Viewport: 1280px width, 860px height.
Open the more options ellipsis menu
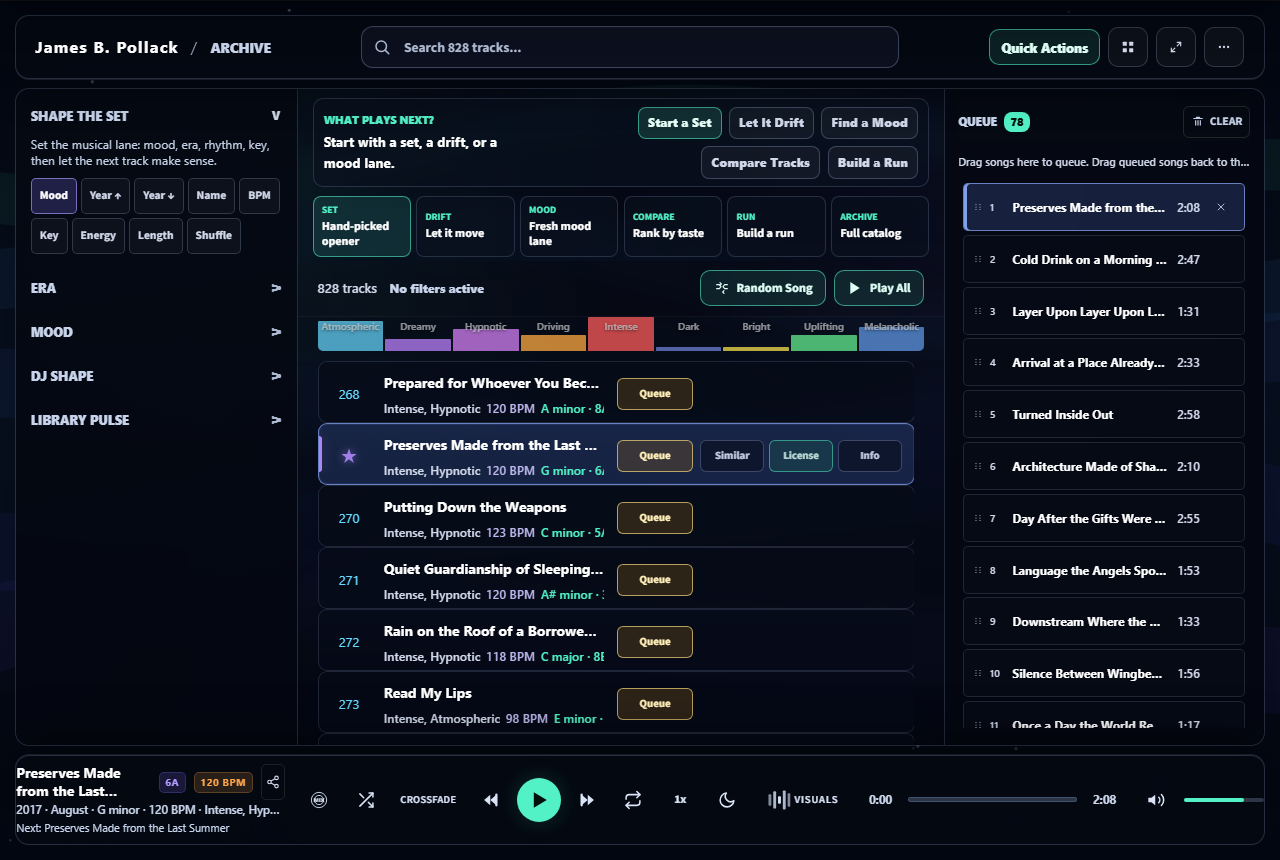click(1224, 47)
